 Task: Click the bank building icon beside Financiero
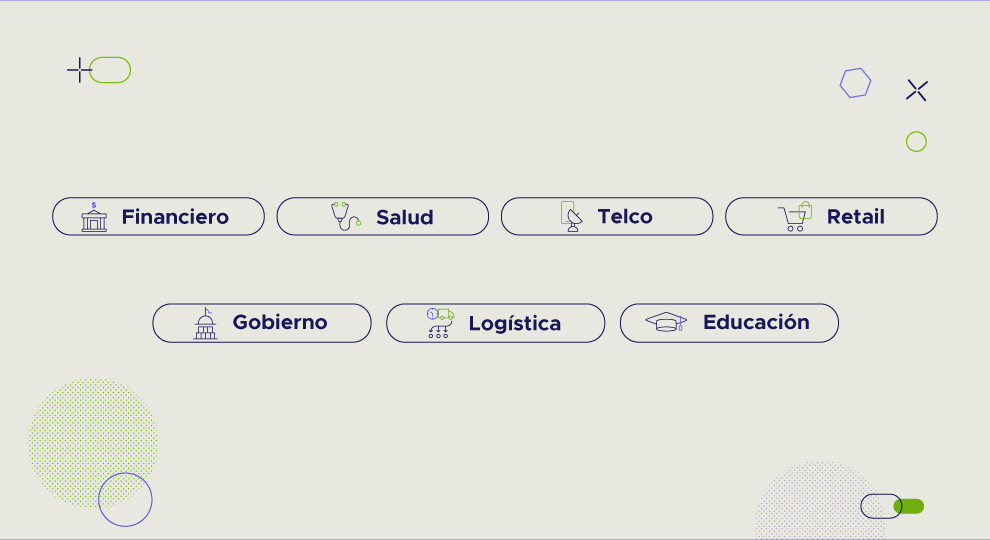pos(94,217)
